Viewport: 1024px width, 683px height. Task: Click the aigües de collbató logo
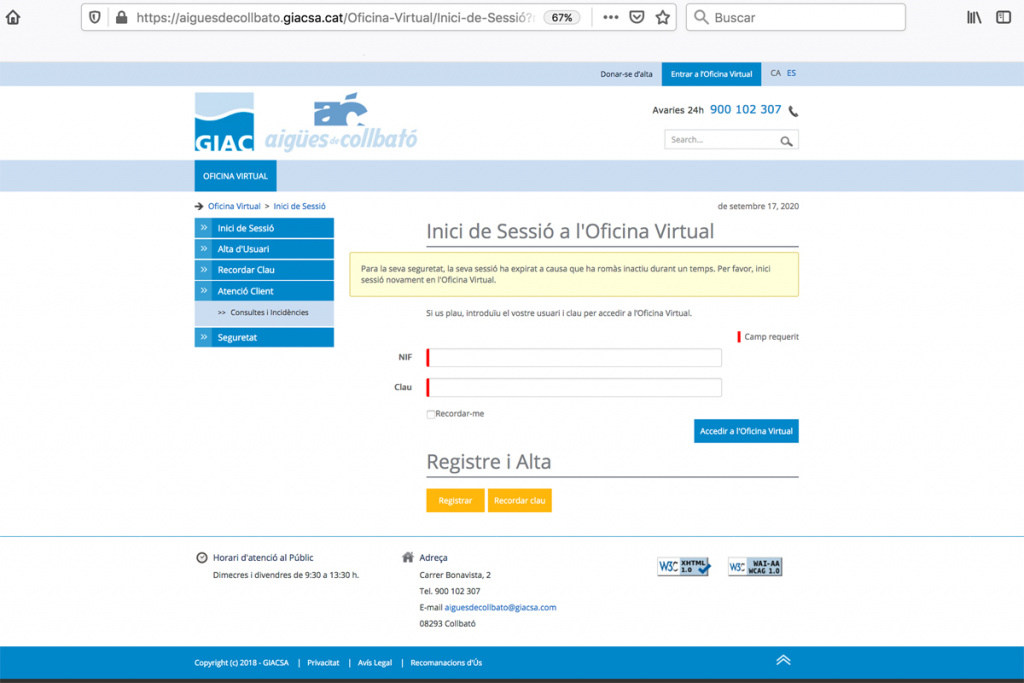click(x=340, y=122)
